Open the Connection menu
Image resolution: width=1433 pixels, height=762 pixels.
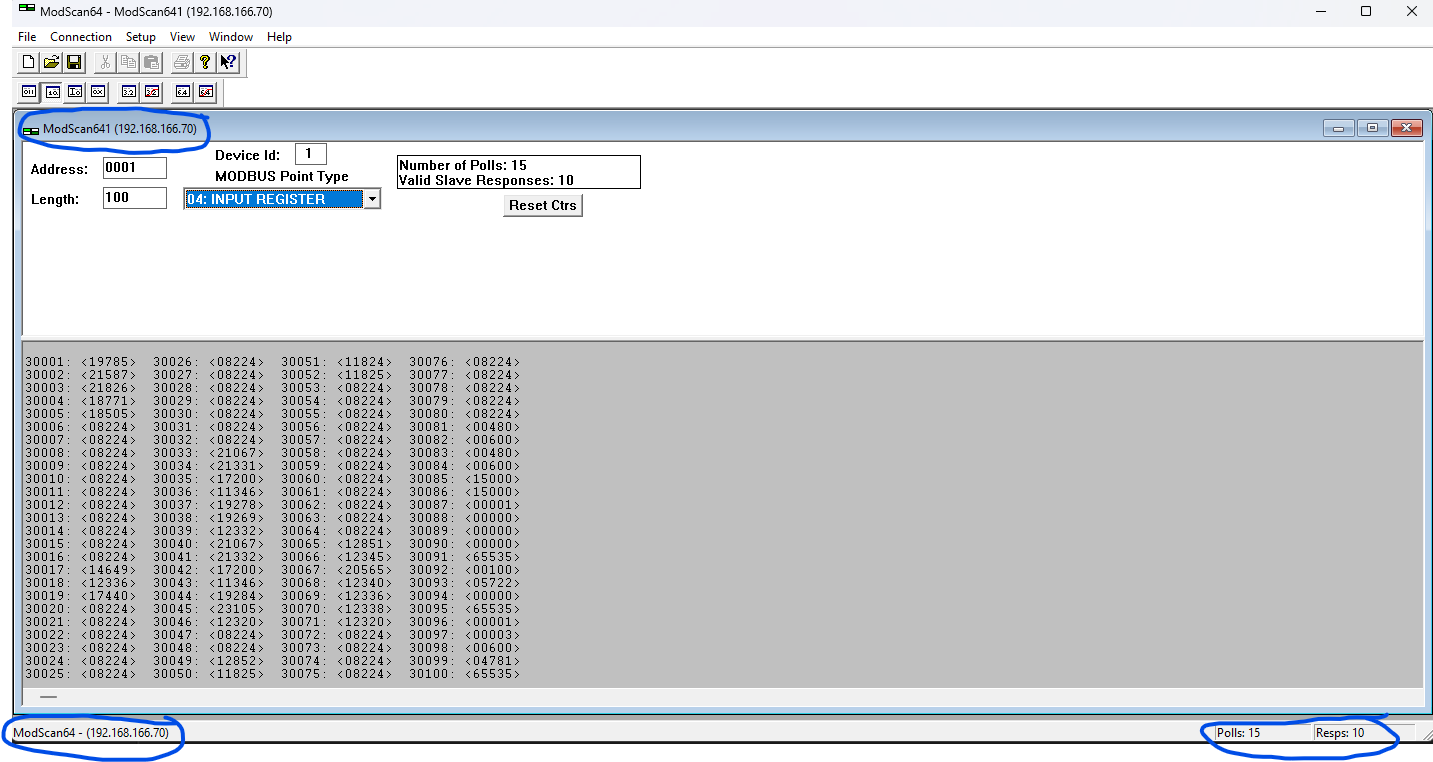click(x=81, y=37)
